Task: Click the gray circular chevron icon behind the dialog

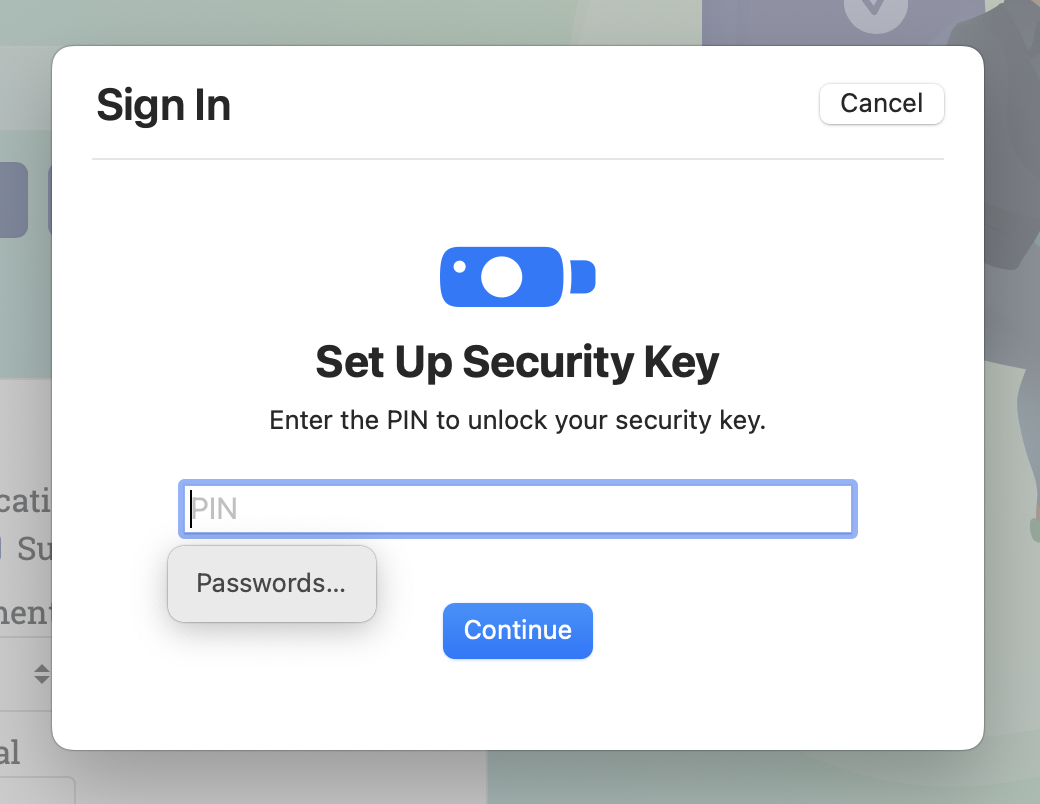Action: tap(875, 14)
